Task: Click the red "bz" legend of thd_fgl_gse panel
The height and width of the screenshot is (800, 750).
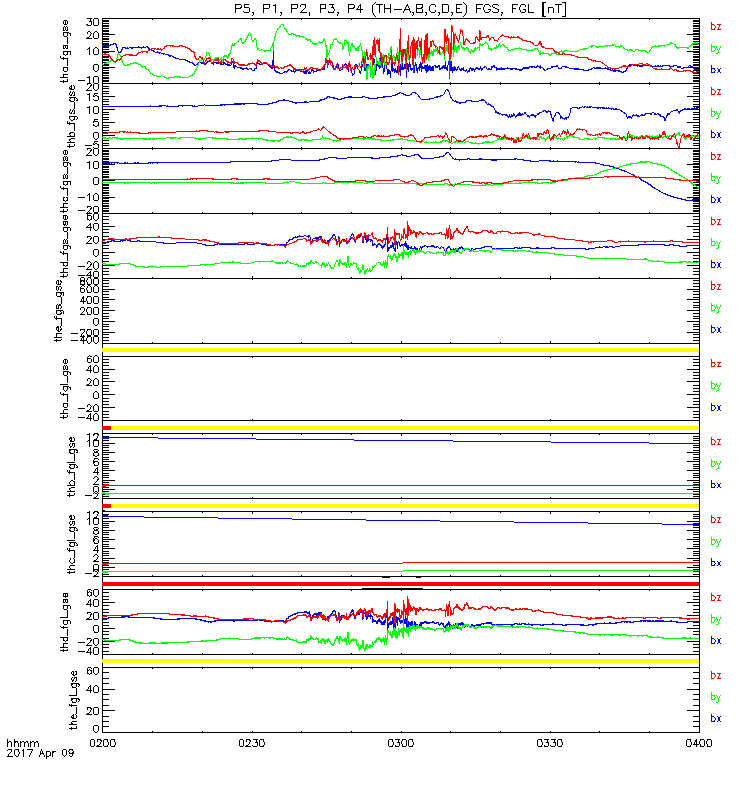Action: [716, 597]
